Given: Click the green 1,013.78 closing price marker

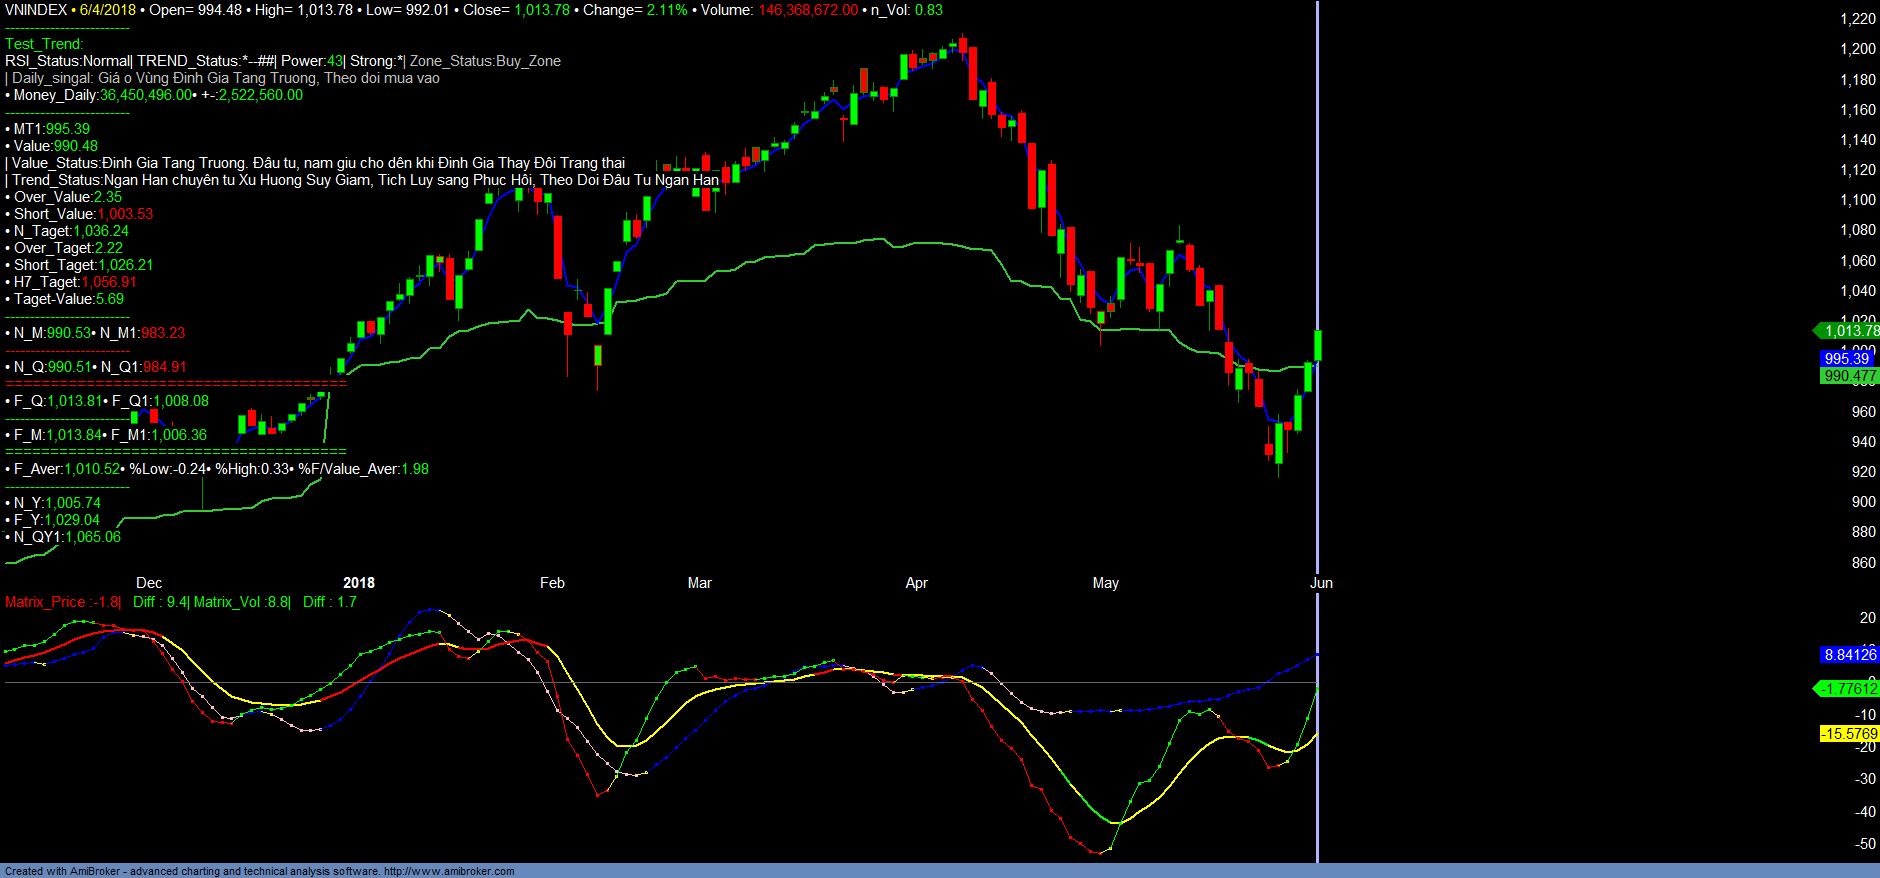Looking at the screenshot, I should [x=1850, y=331].
